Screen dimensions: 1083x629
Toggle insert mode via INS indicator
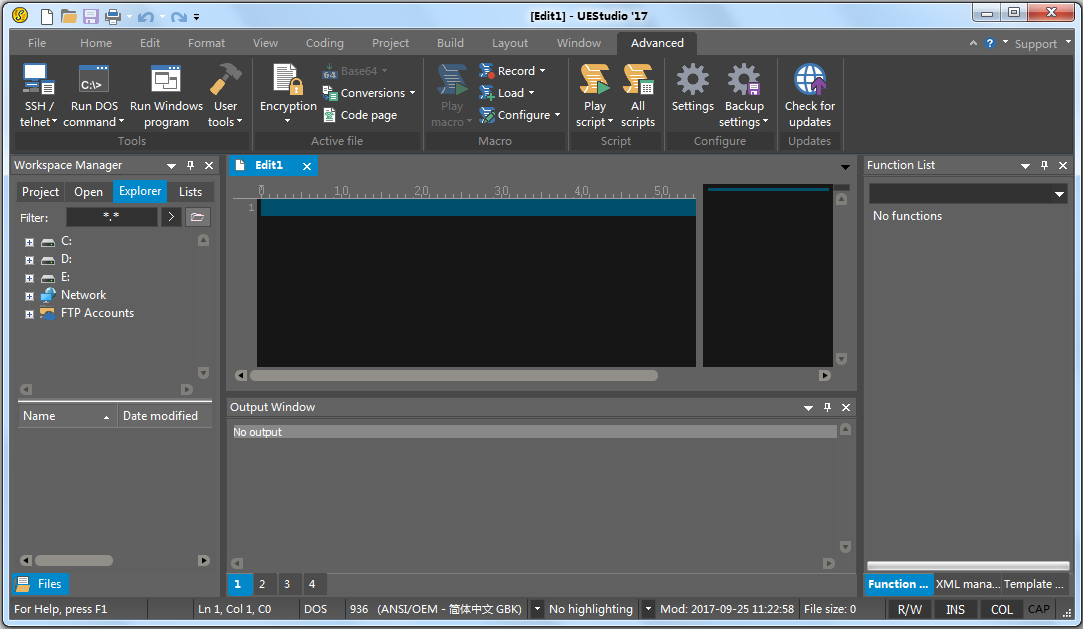[954, 609]
